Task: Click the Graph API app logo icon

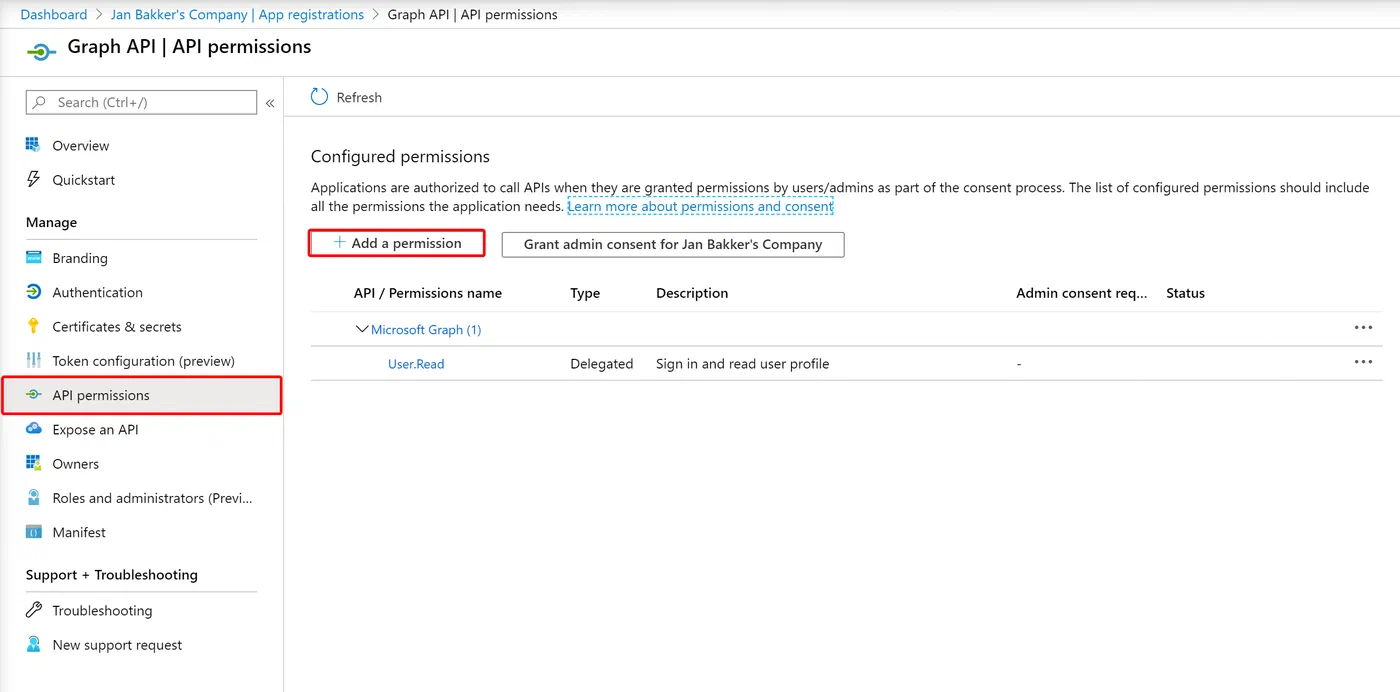Action: pos(40,52)
